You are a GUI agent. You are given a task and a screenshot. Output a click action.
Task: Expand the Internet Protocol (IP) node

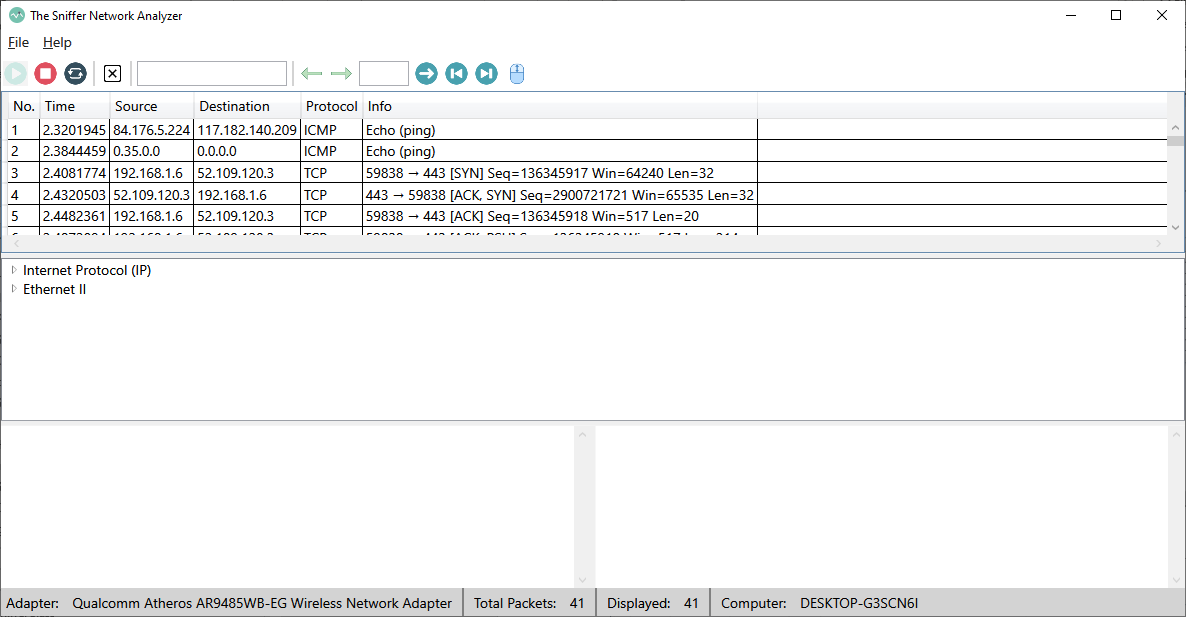[x=14, y=270]
